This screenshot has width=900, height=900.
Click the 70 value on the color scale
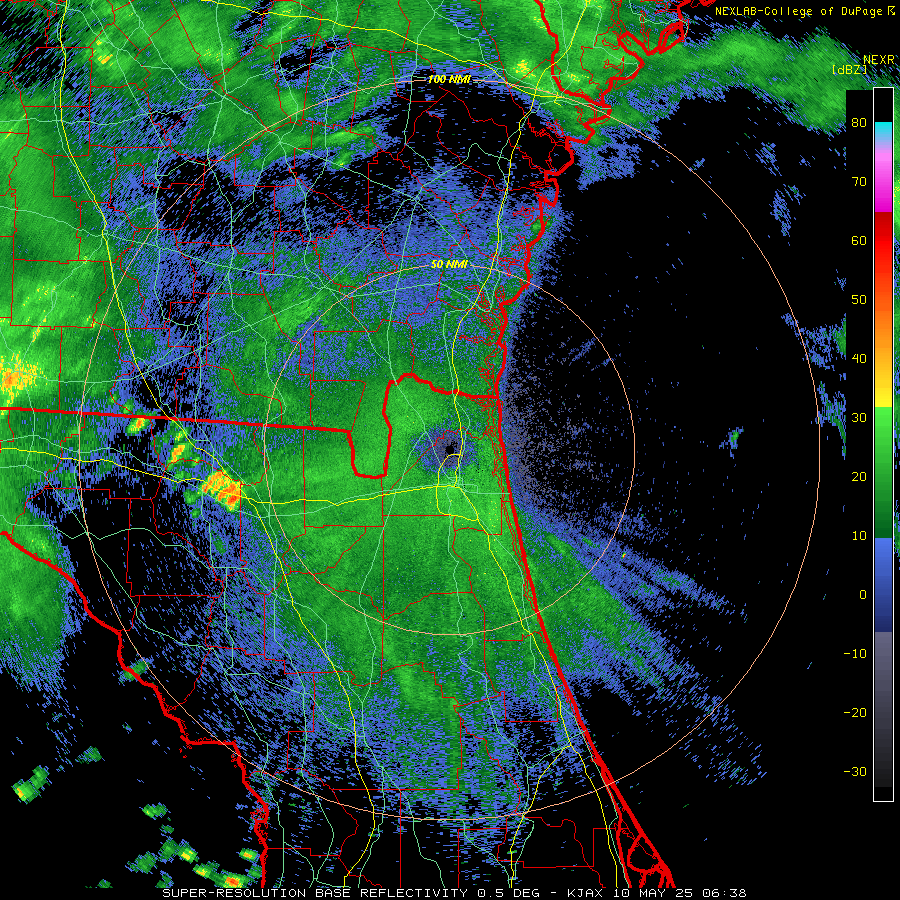tap(859, 182)
